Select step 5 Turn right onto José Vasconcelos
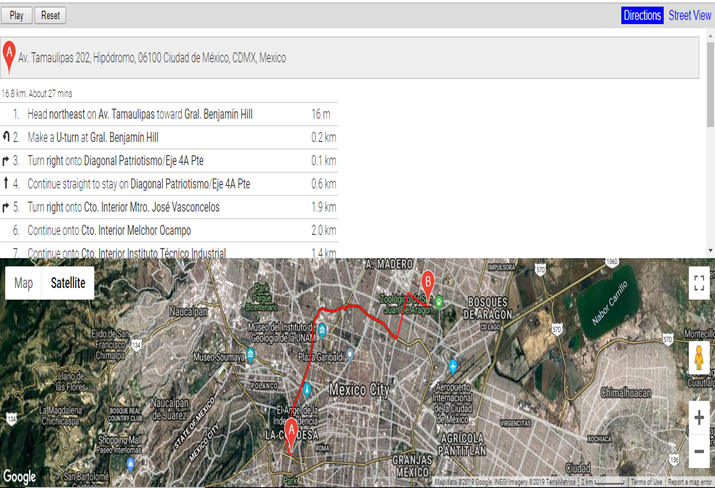The height and width of the screenshot is (488, 715). pos(169,207)
